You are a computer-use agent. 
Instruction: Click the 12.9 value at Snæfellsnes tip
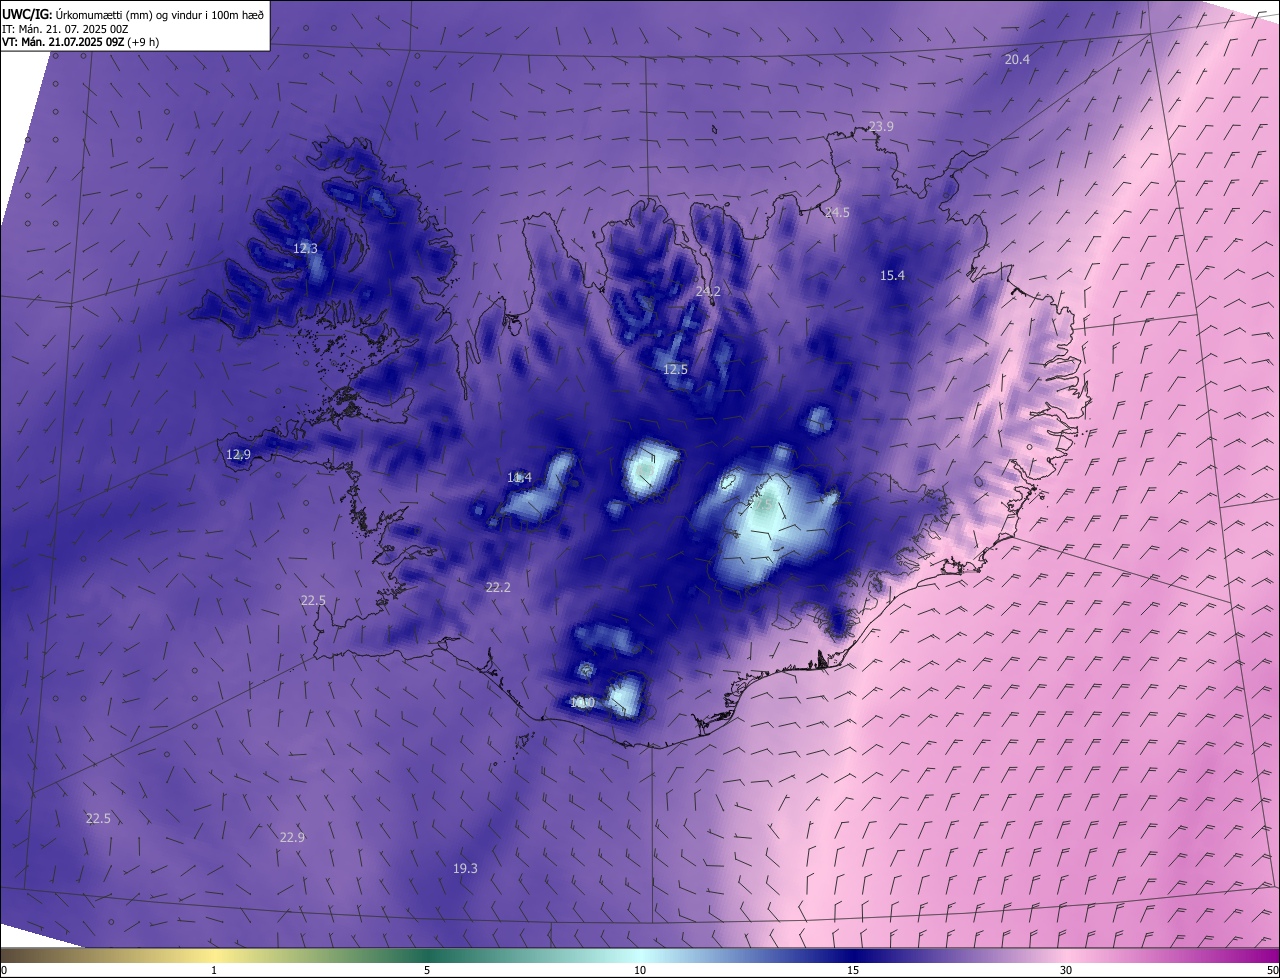(238, 455)
